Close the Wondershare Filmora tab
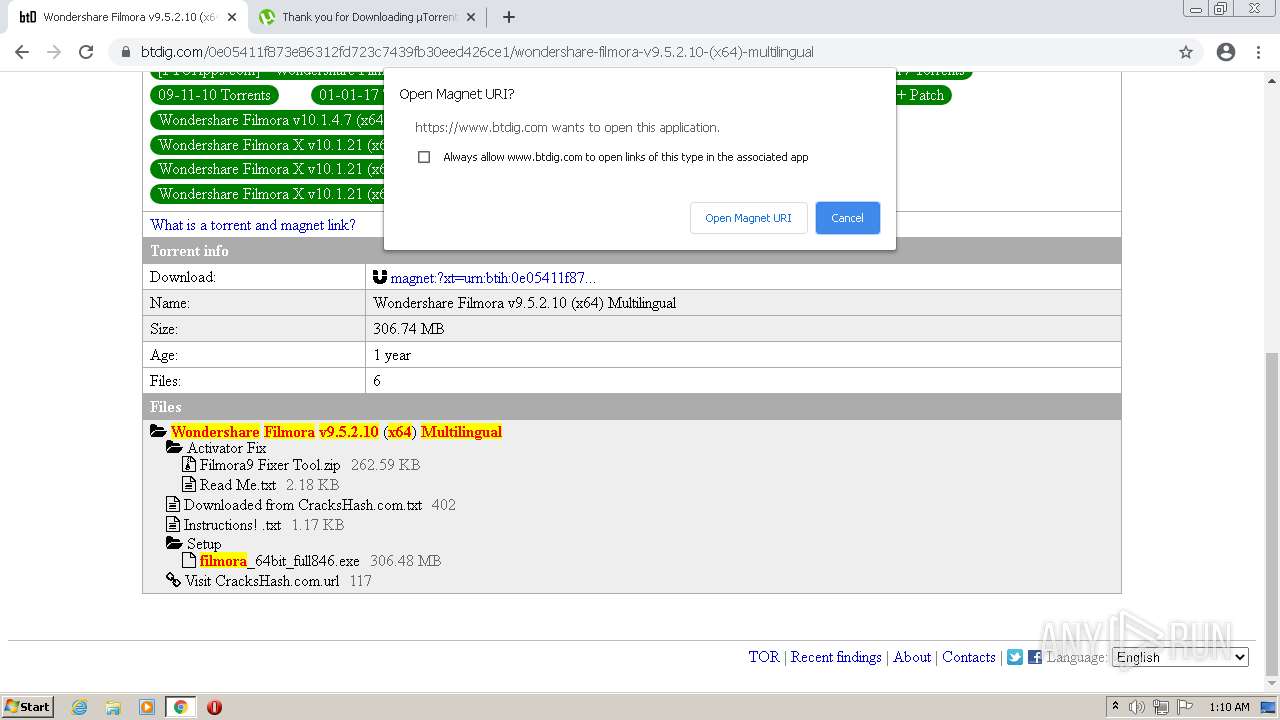The height and width of the screenshot is (720, 1280). tap(231, 17)
